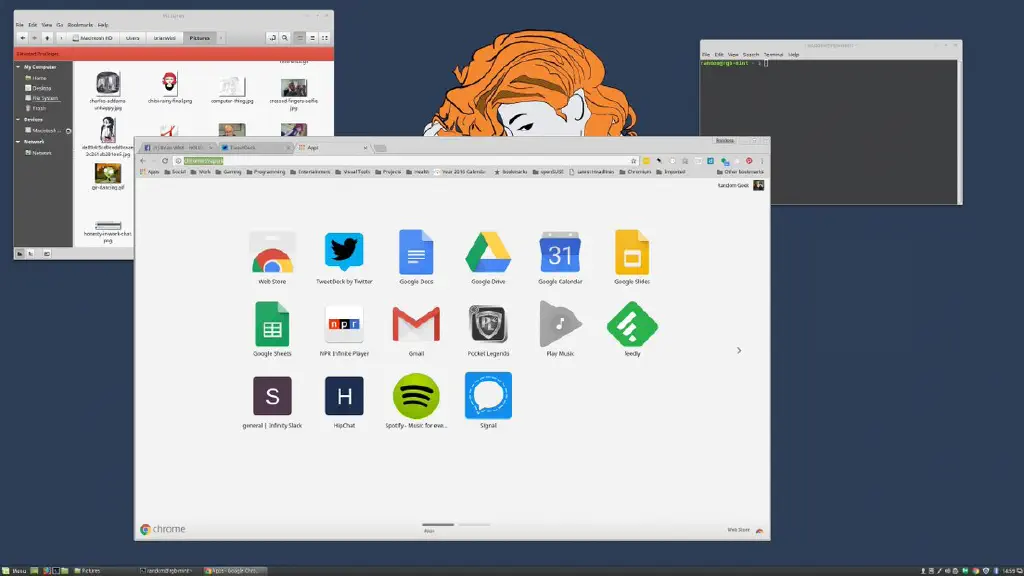Open the Gaming bookmarks folder

tap(229, 172)
